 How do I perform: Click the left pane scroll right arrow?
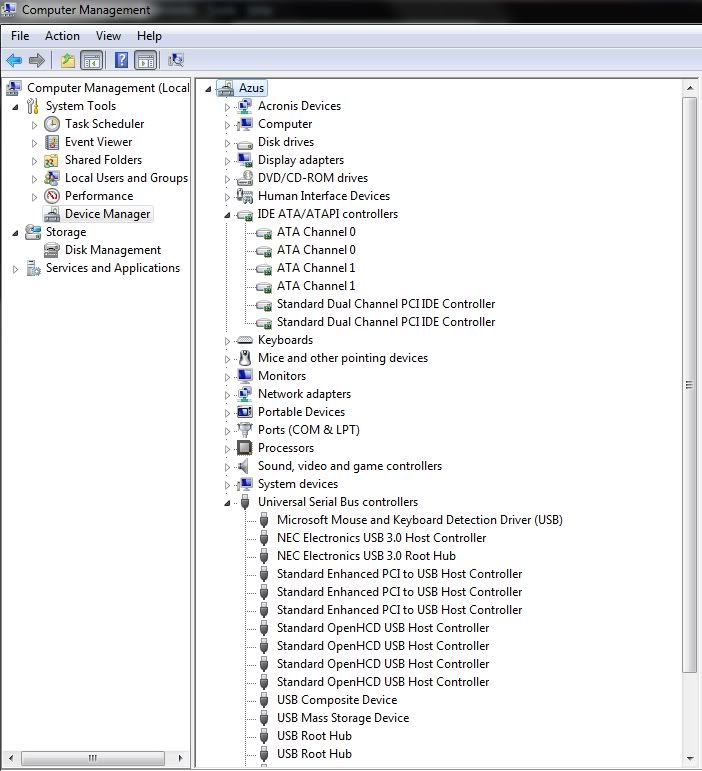pos(180,758)
